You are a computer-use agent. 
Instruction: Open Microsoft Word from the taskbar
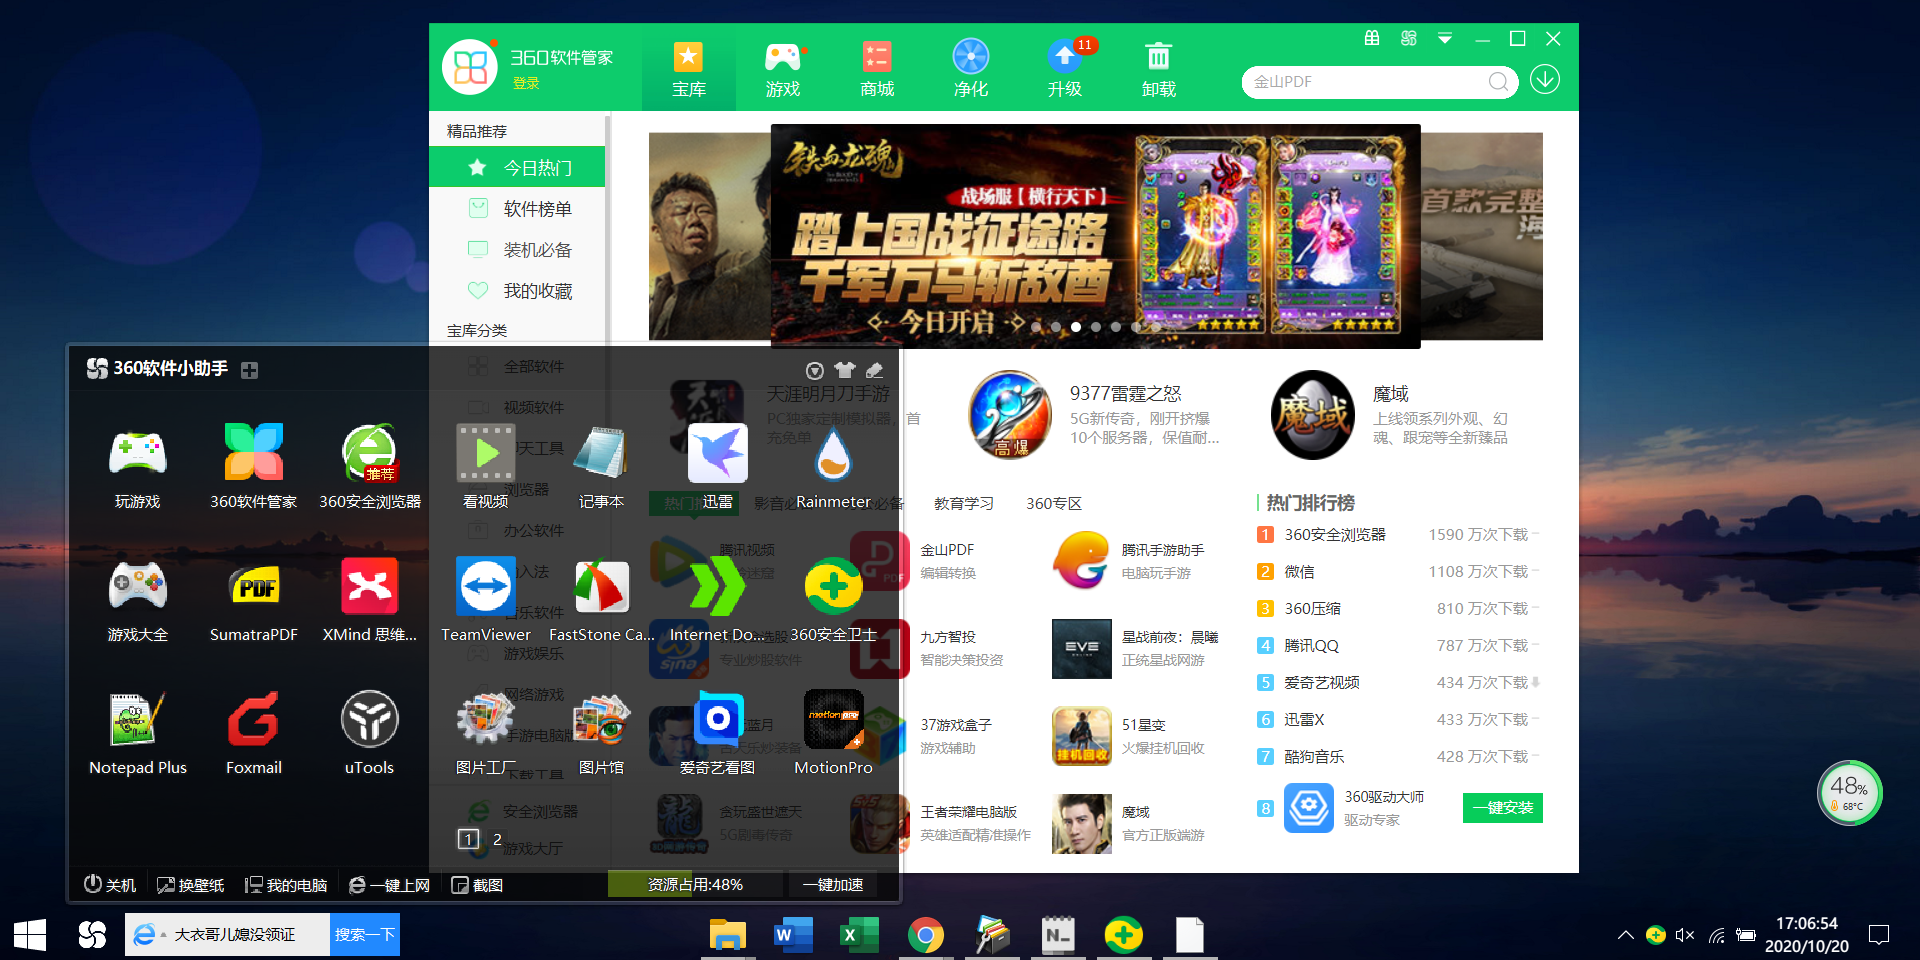click(794, 936)
